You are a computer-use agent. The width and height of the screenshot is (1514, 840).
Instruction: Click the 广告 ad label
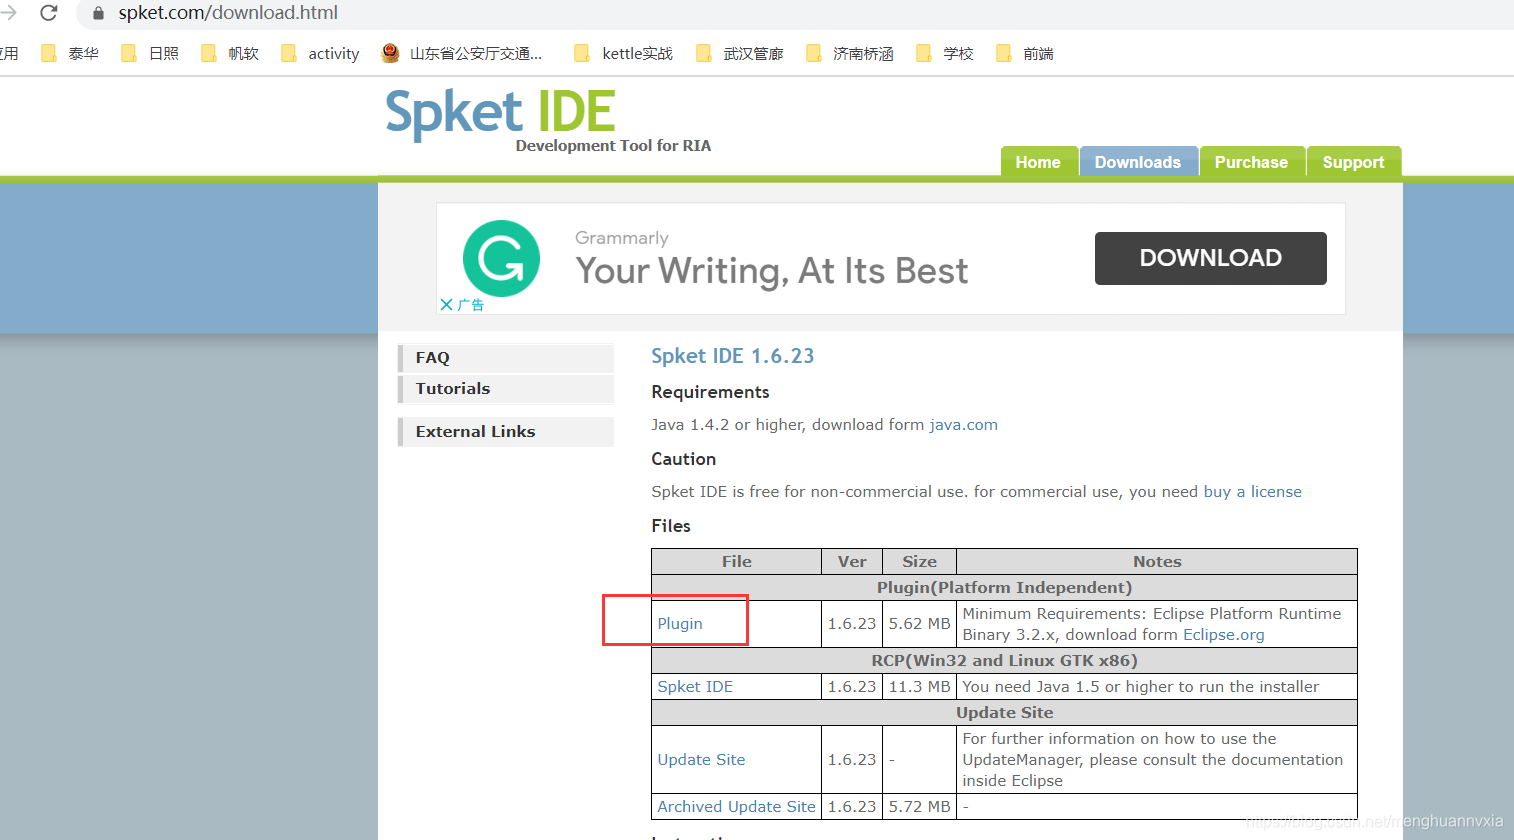pos(471,305)
